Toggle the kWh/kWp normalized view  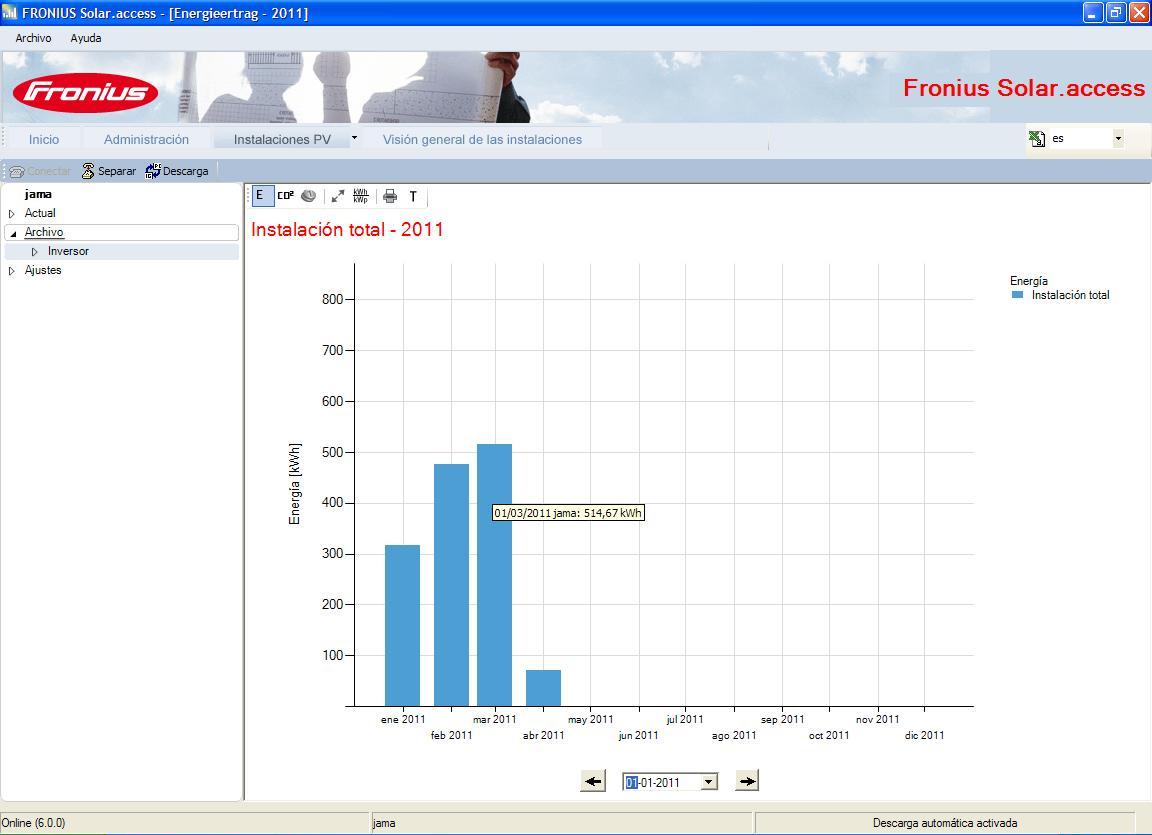point(361,195)
